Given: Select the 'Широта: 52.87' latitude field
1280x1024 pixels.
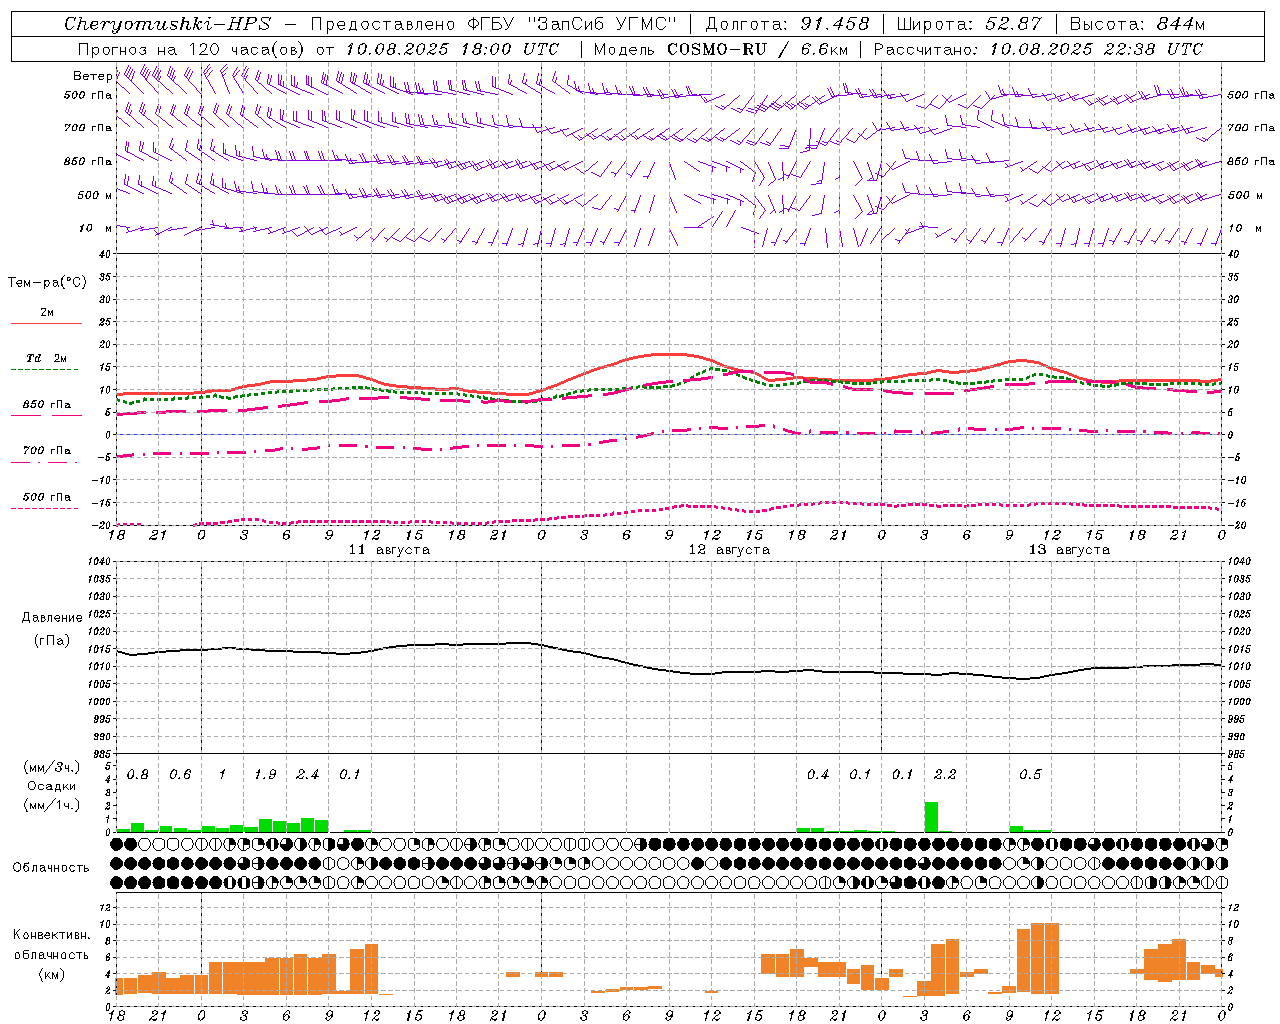Looking at the screenshot, I should click(969, 24).
